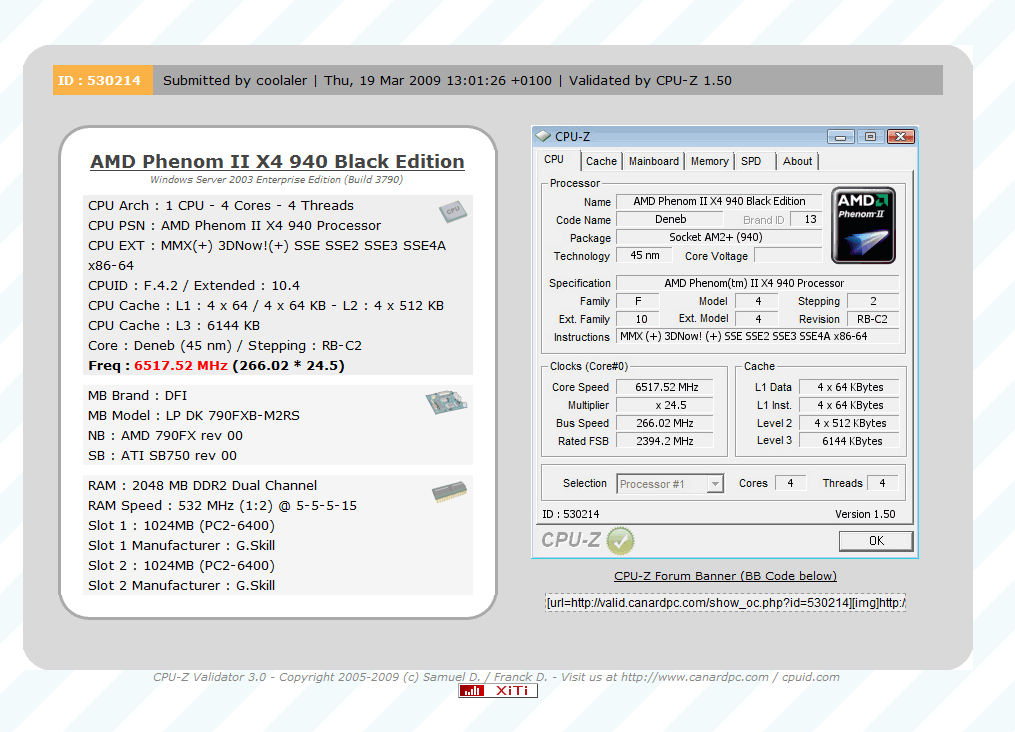Viewport: 1015px width, 732px height.
Task: Click the red 6517.52 MHz frequency text
Action: [181, 366]
